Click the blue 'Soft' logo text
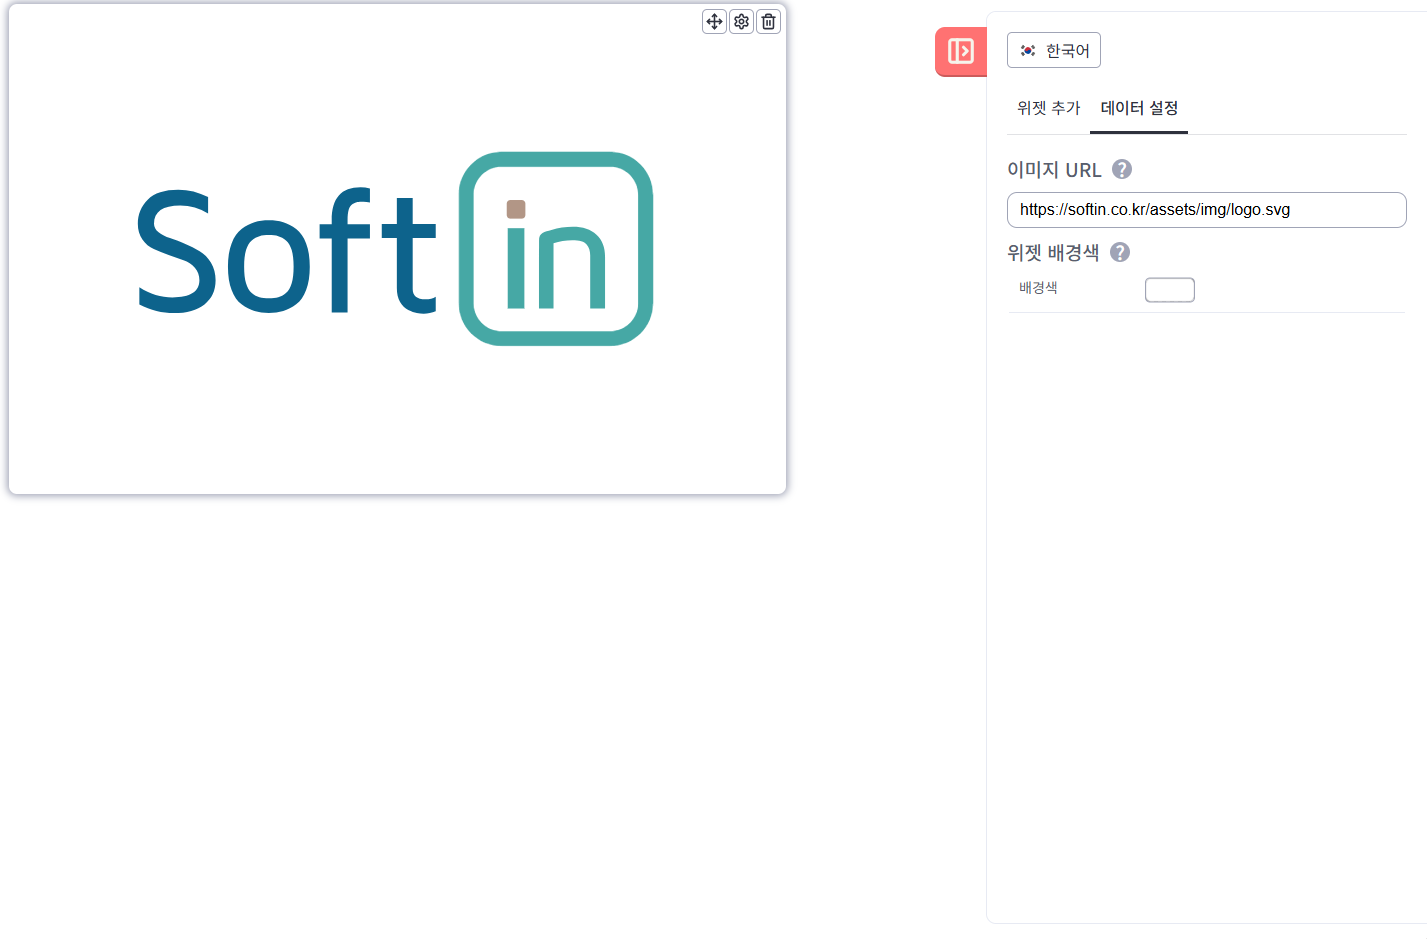This screenshot has width=1427, height=939. coord(286,252)
